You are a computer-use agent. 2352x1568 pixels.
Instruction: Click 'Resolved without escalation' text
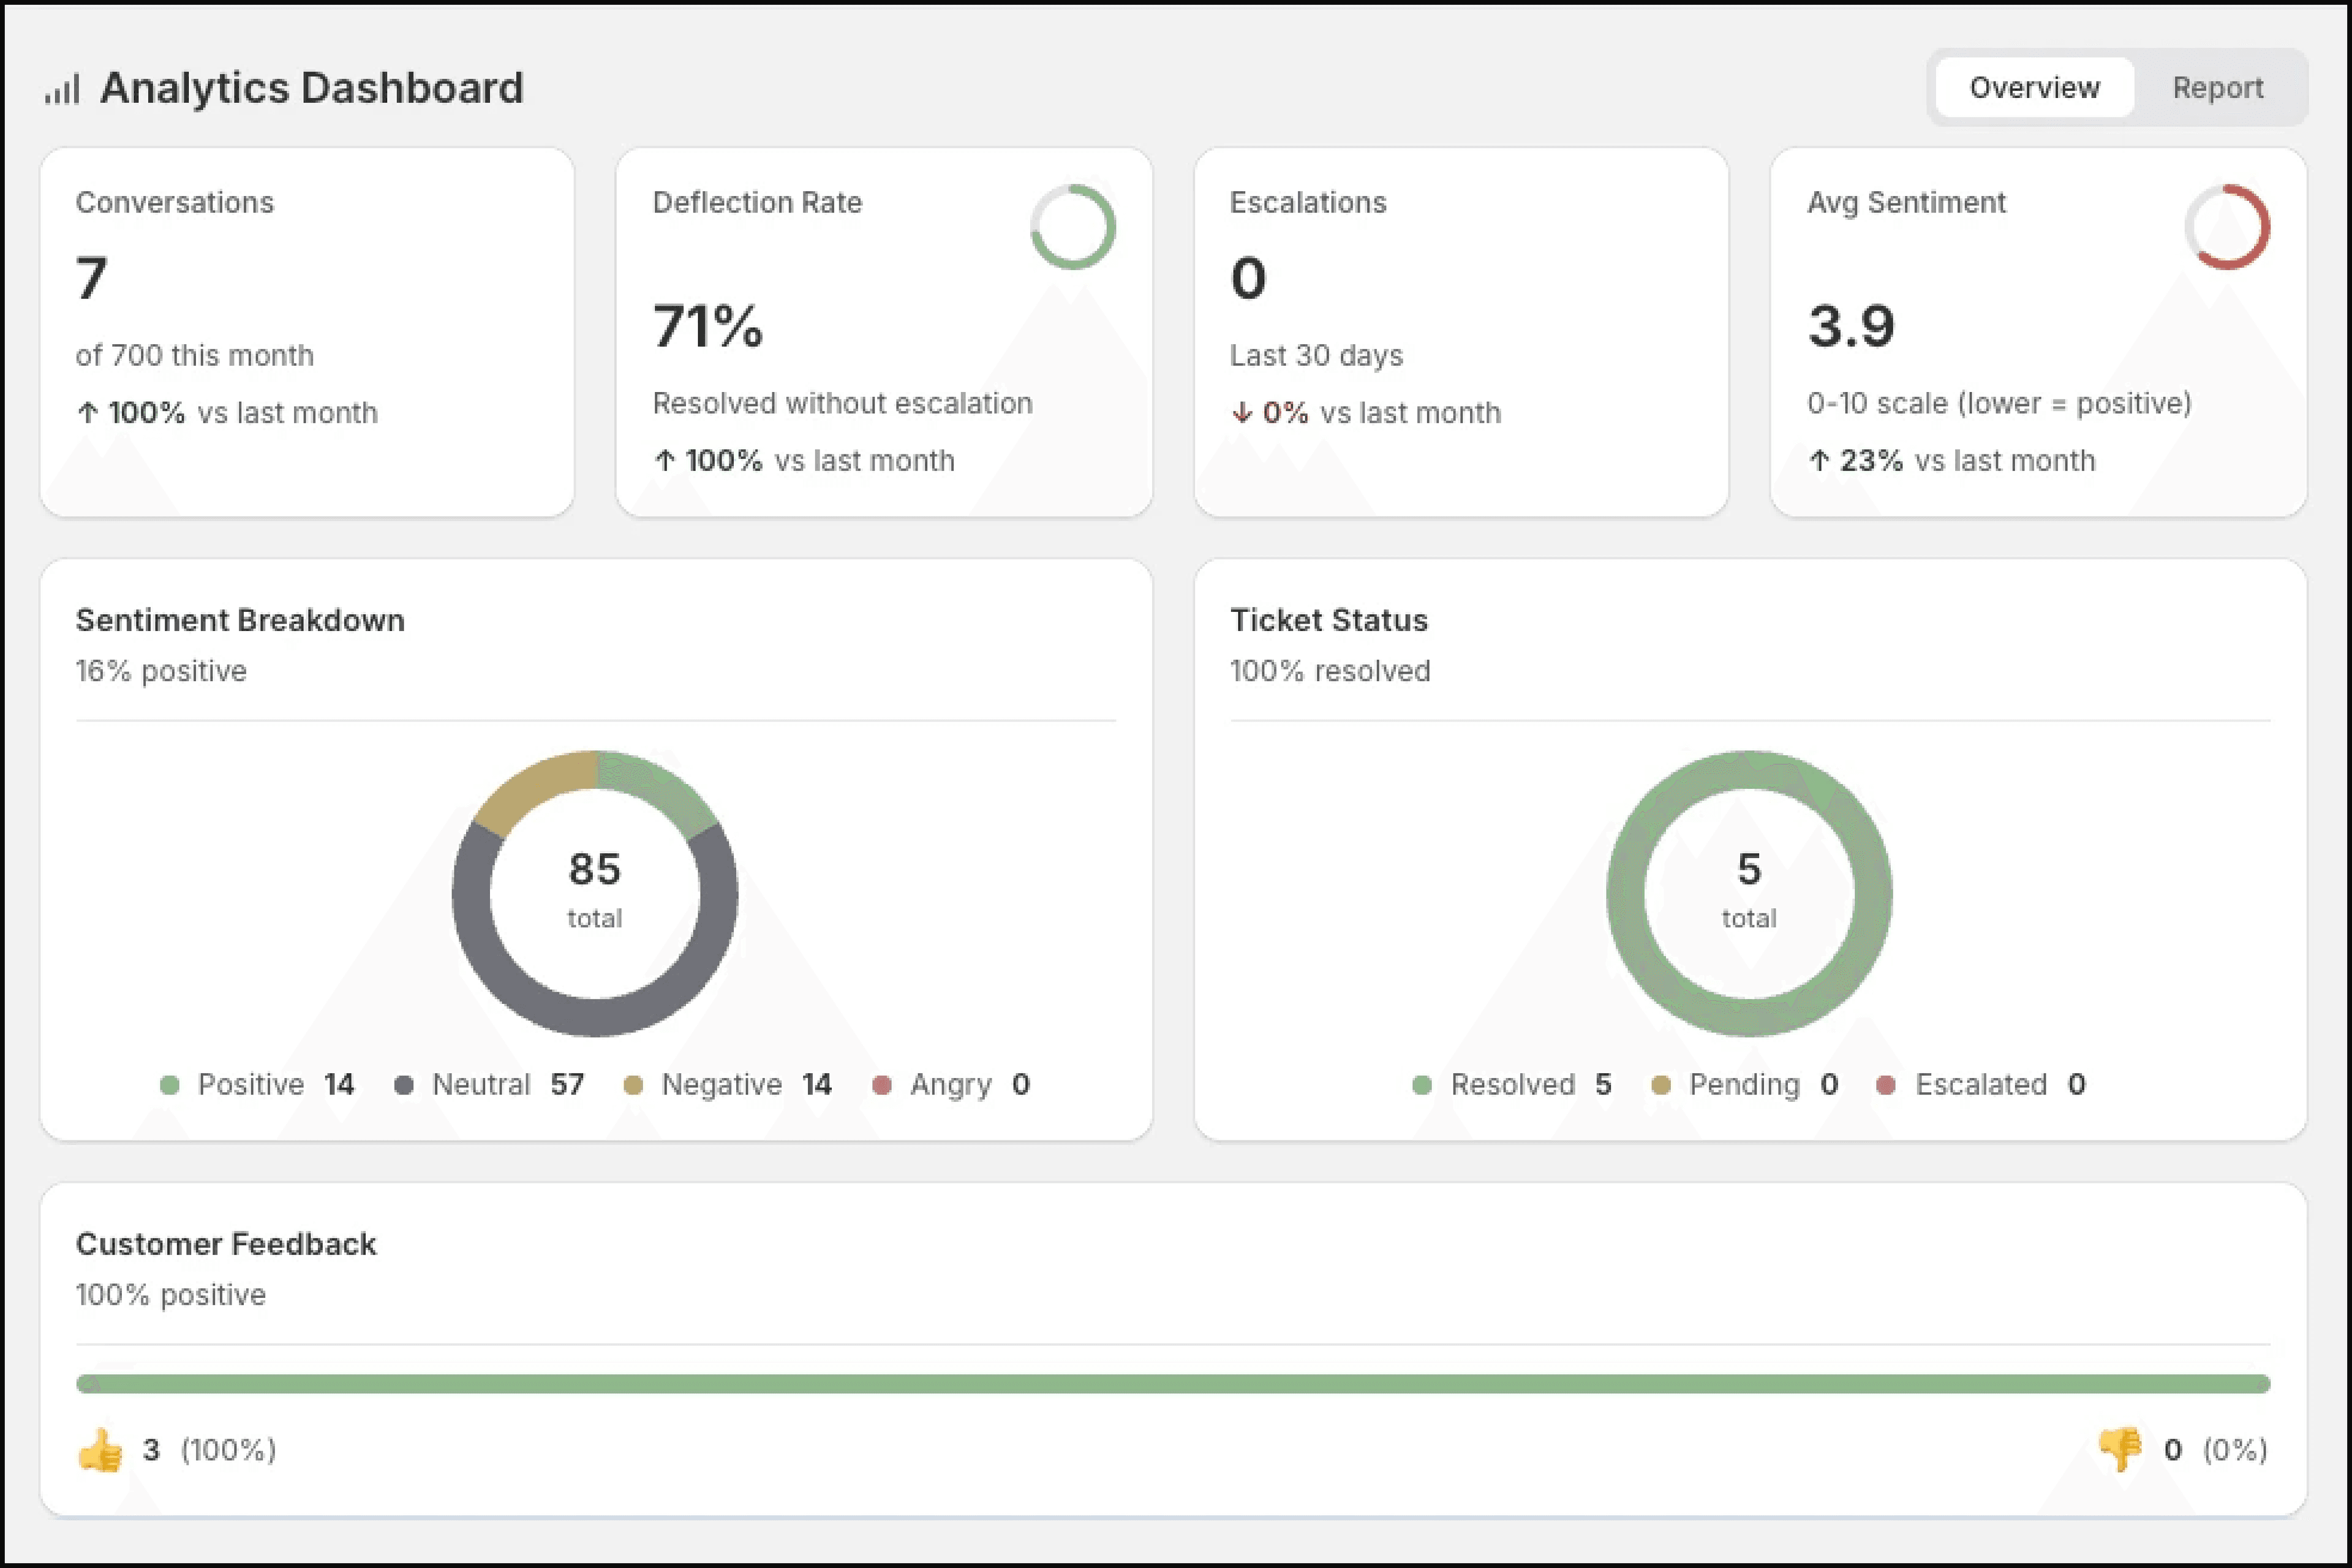[843, 403]
